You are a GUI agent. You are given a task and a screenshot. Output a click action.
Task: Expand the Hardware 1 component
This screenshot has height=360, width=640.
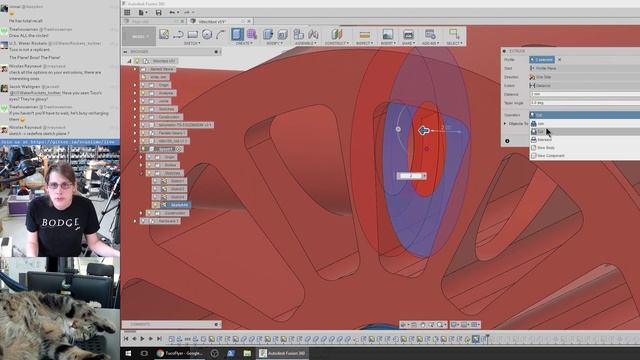pyautogui.click(x=135, y=221)
